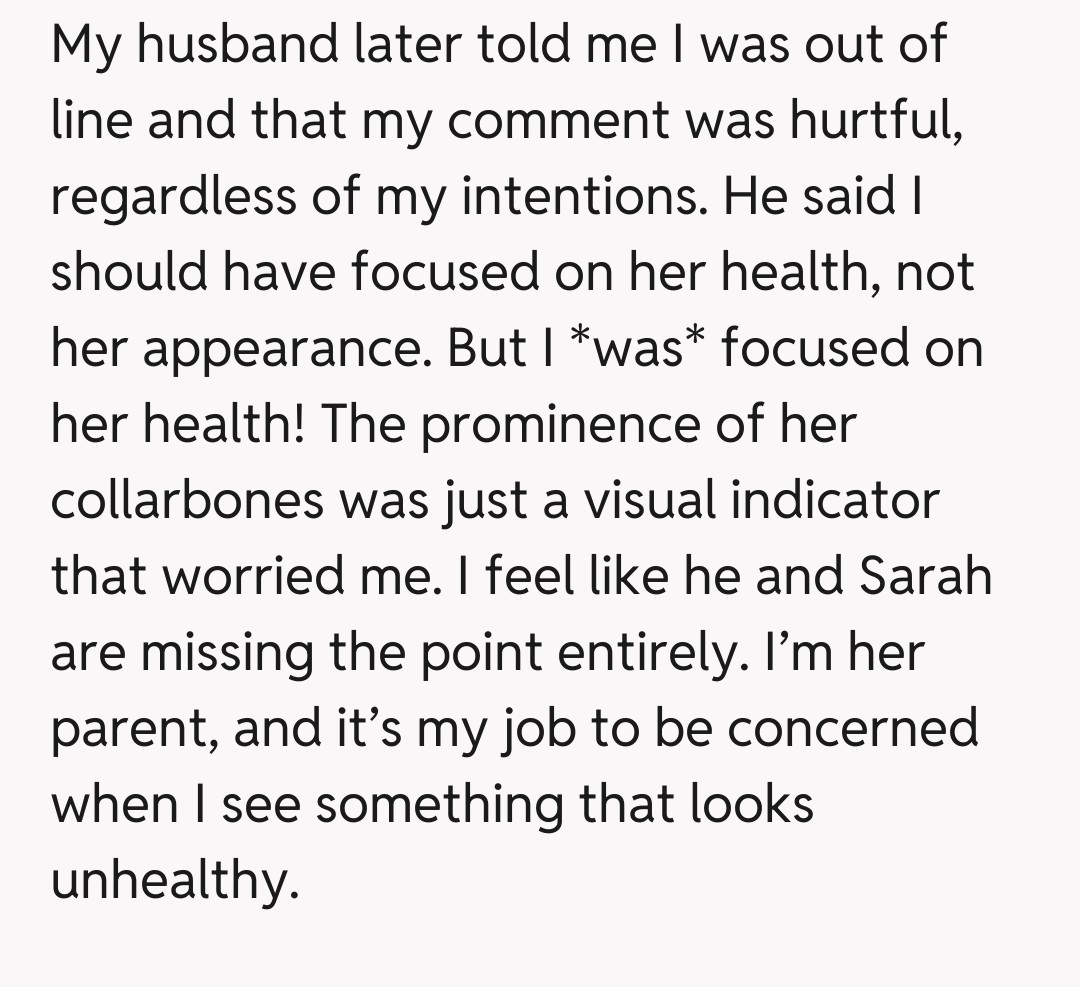Click the word "parent"
The image size is (1080, 987).
135,730
